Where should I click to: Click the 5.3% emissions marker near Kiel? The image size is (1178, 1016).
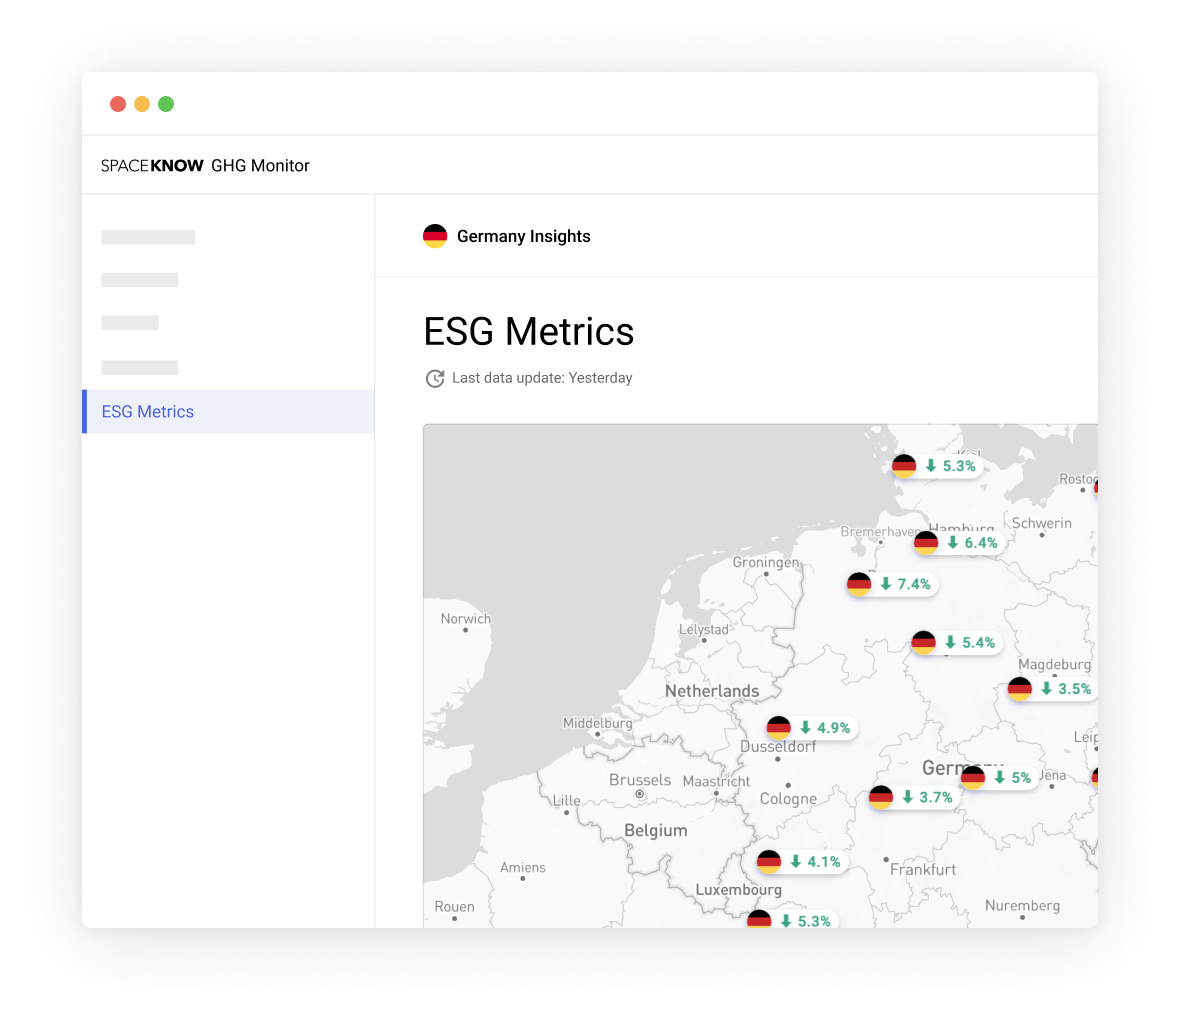coord(936,465)
